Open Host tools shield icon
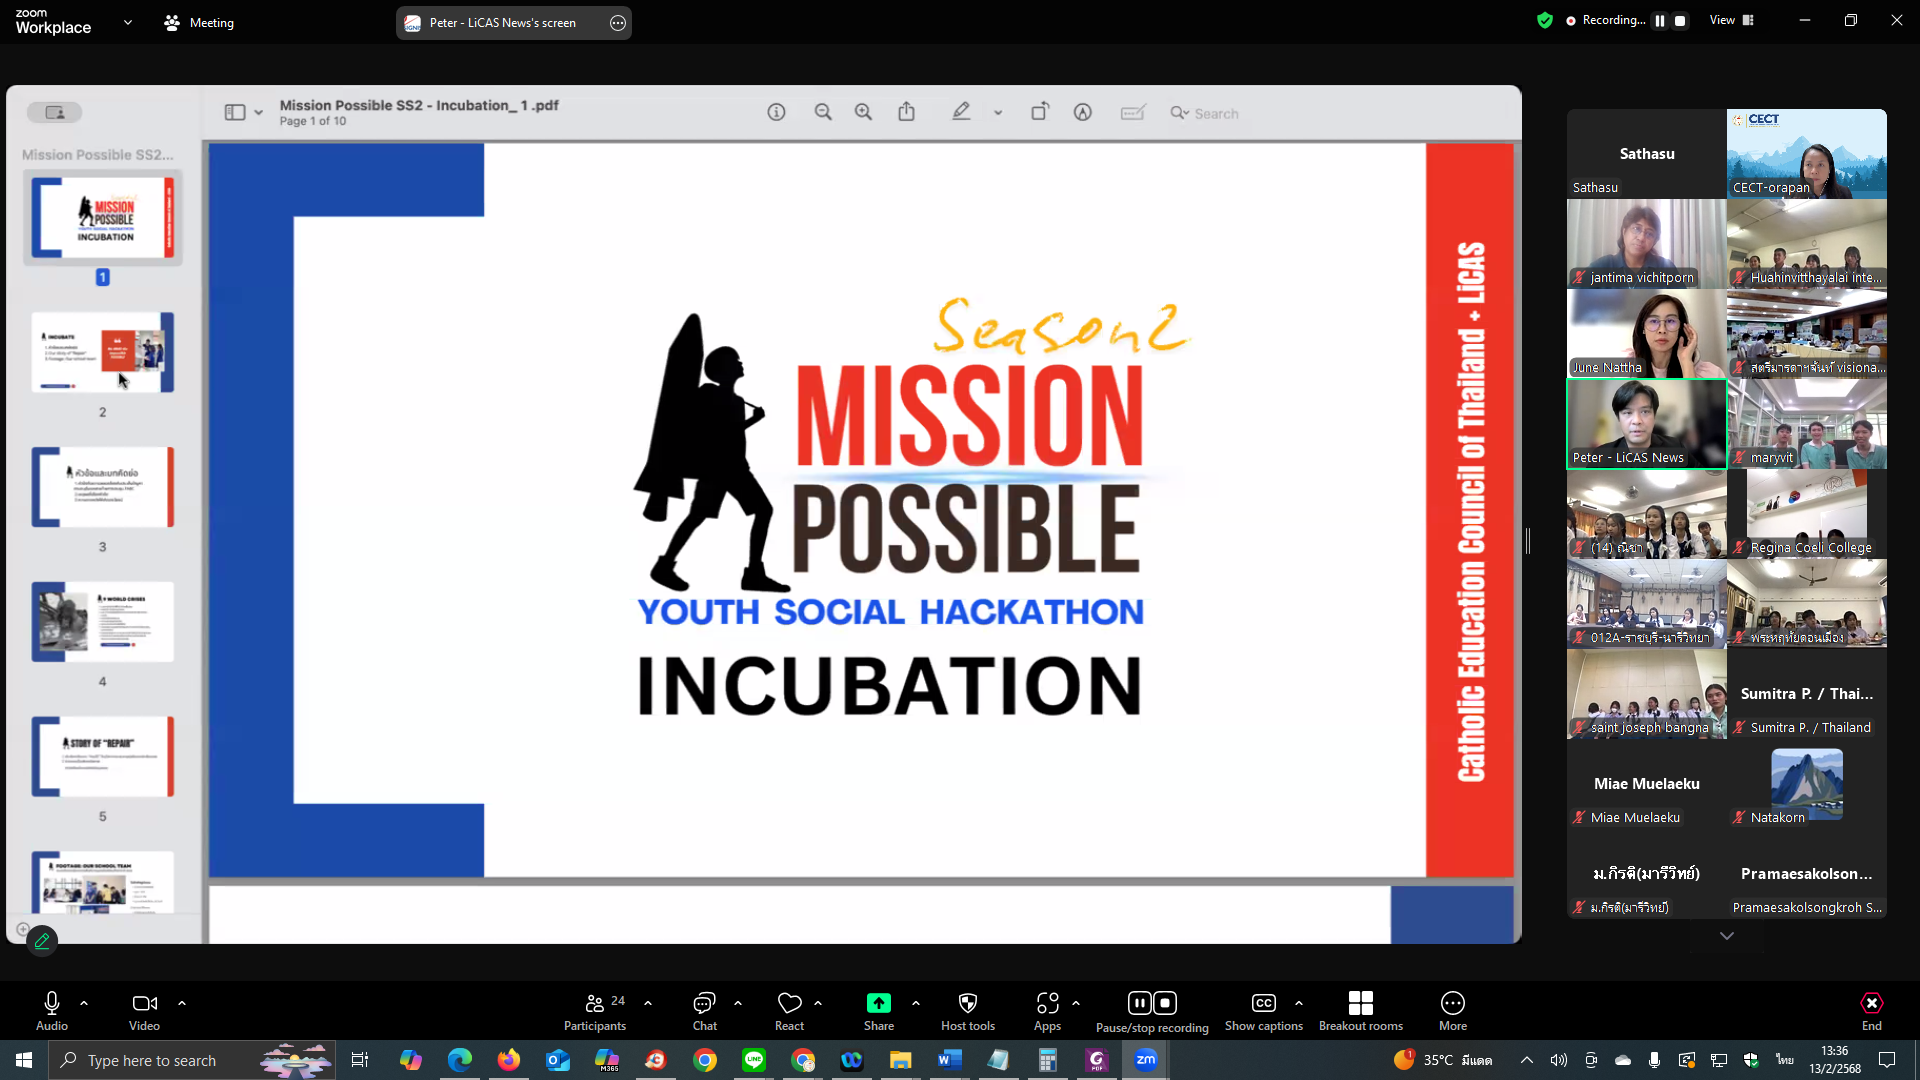 (967, 1004)
